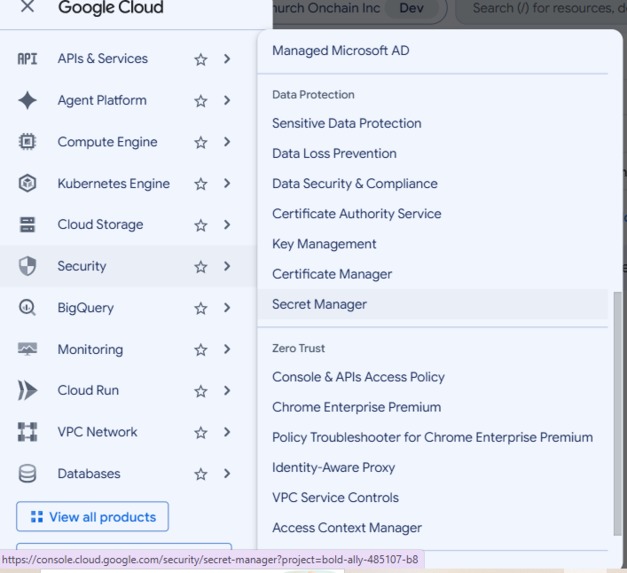The image size is (627, 573).
Task: Expand the APIs & Services submenu chevron
Action: click(x=227, y=59)
